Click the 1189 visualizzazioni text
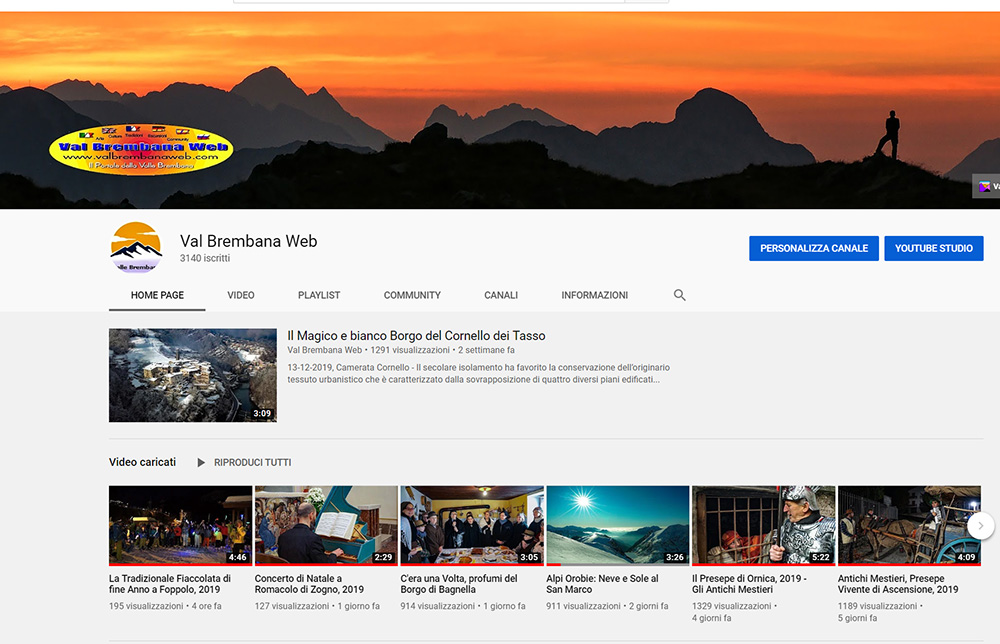Image resolution: width=1000 pixels, height=644 pixels. point(878,606)
